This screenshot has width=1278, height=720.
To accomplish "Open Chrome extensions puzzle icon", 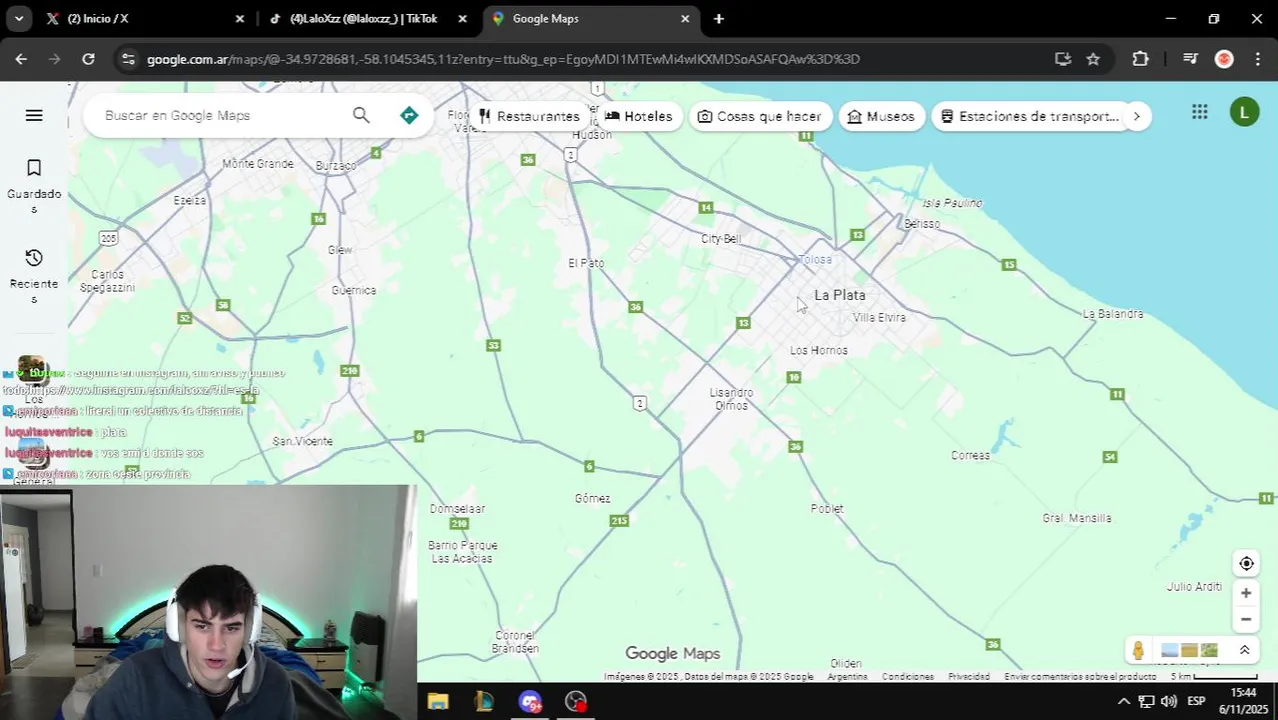I will point(1140,59).
